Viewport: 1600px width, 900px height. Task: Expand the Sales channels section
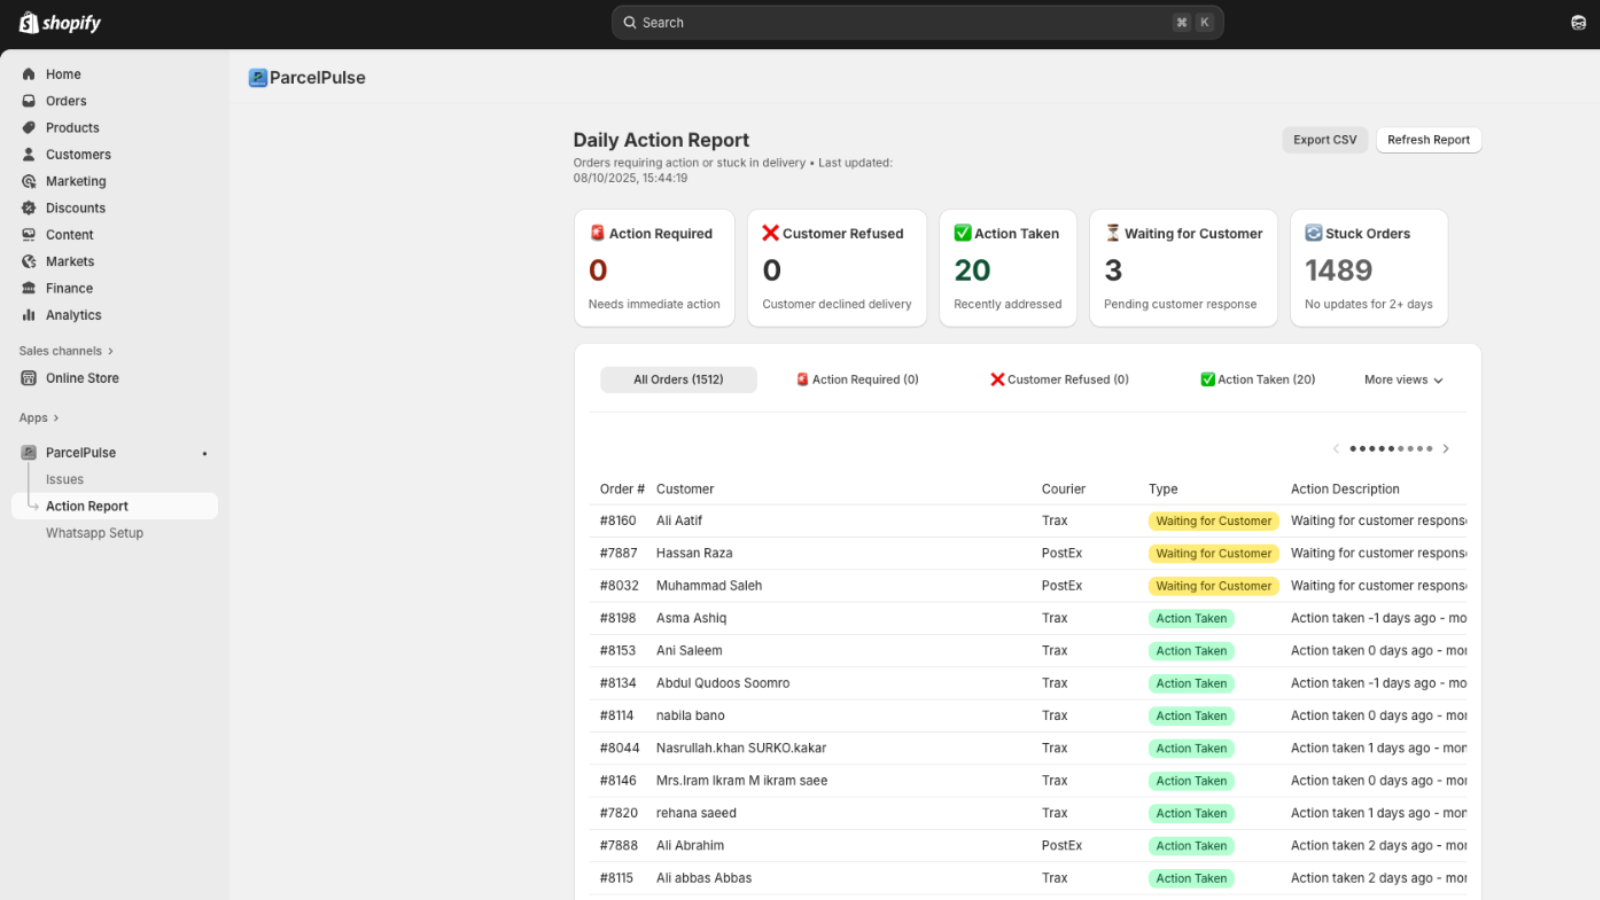coord(66,351)
